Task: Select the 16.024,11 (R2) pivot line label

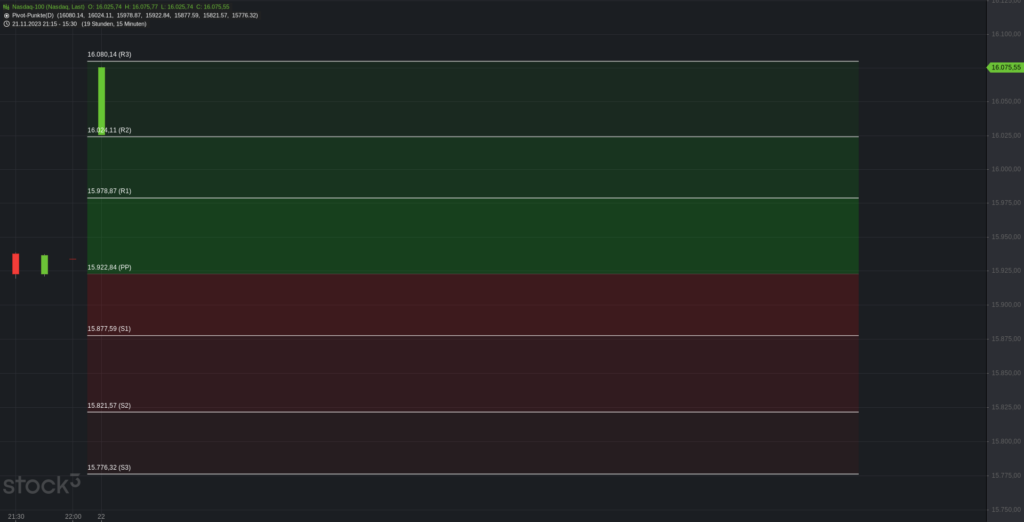Action: [x=109, y=130]
